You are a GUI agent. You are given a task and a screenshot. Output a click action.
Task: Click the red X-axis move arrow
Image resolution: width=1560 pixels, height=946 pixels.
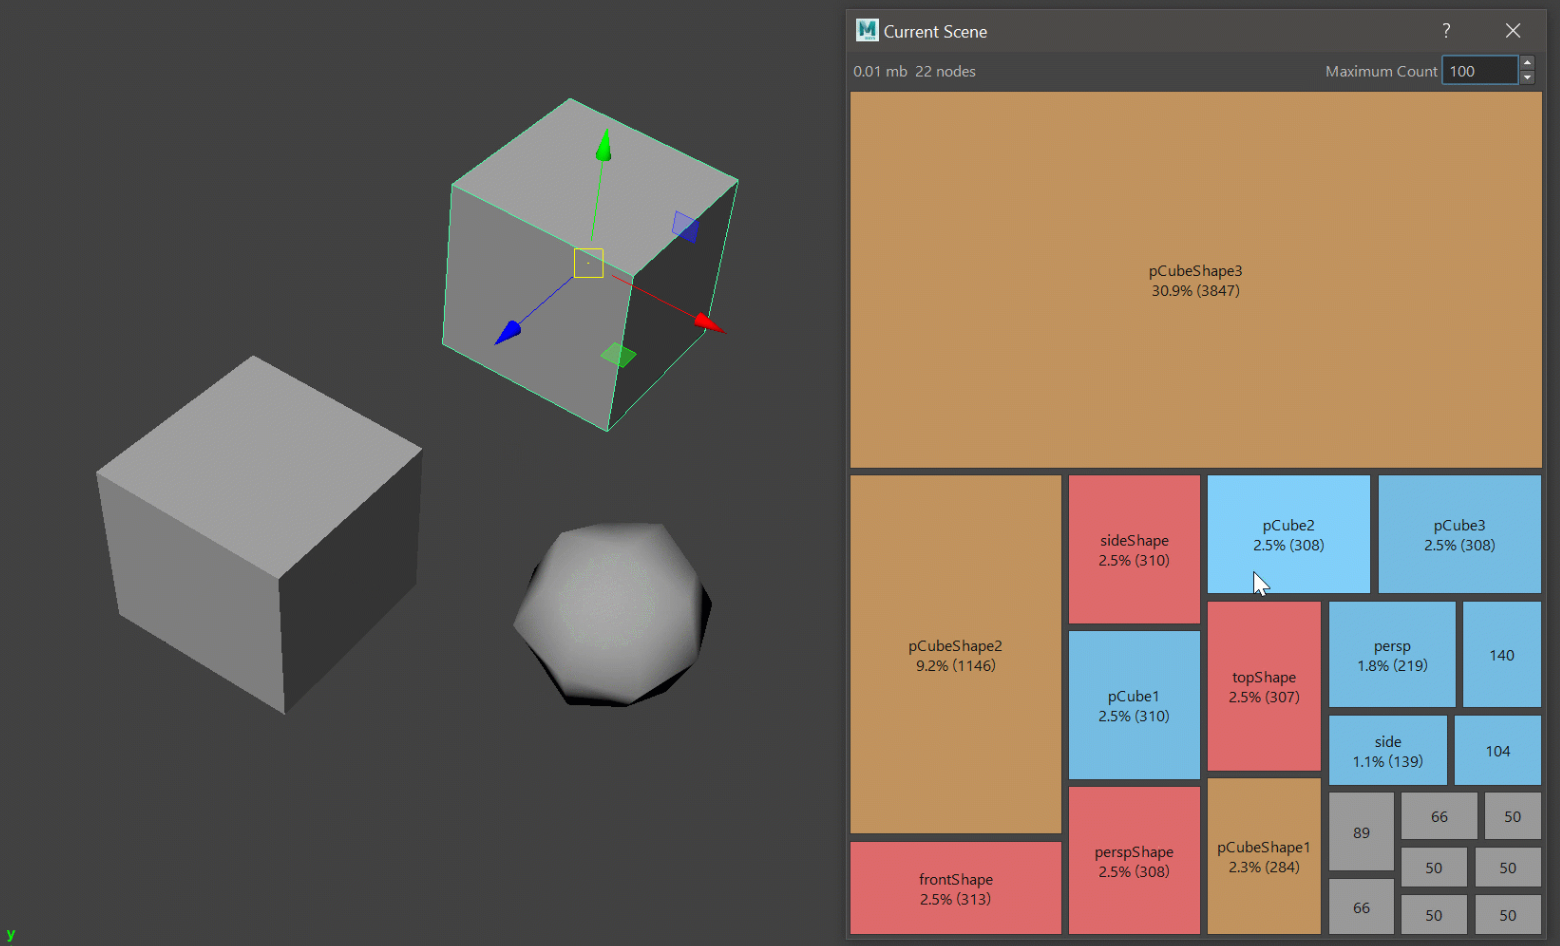(709, 322)
